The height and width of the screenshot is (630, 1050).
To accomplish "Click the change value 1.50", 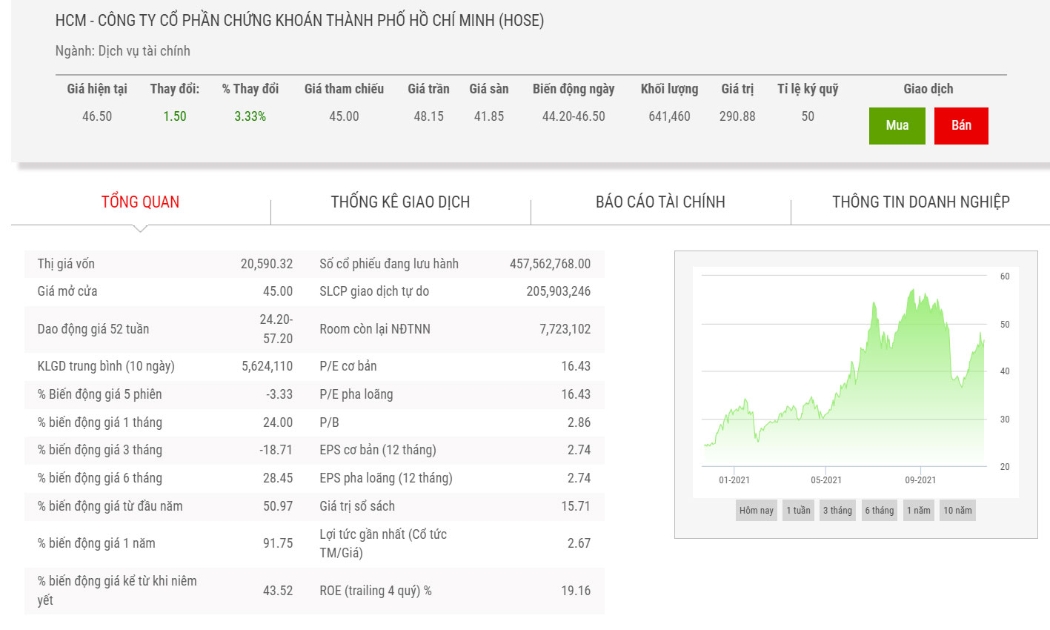I will click(175, 116).
